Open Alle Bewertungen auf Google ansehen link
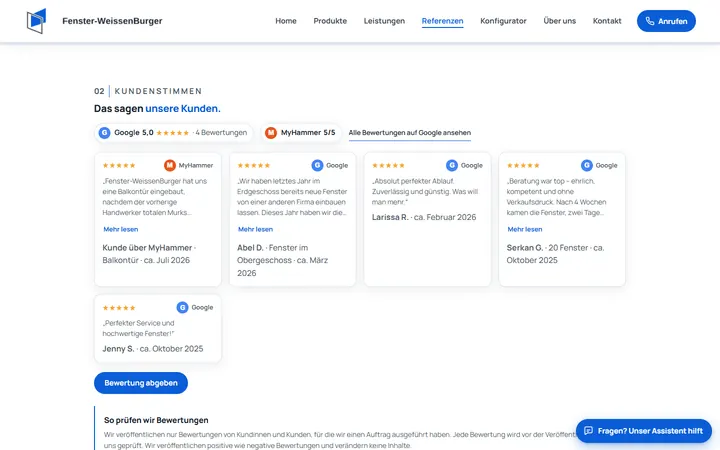The width and height of the screenshot is (720, 450). point(410,133)
